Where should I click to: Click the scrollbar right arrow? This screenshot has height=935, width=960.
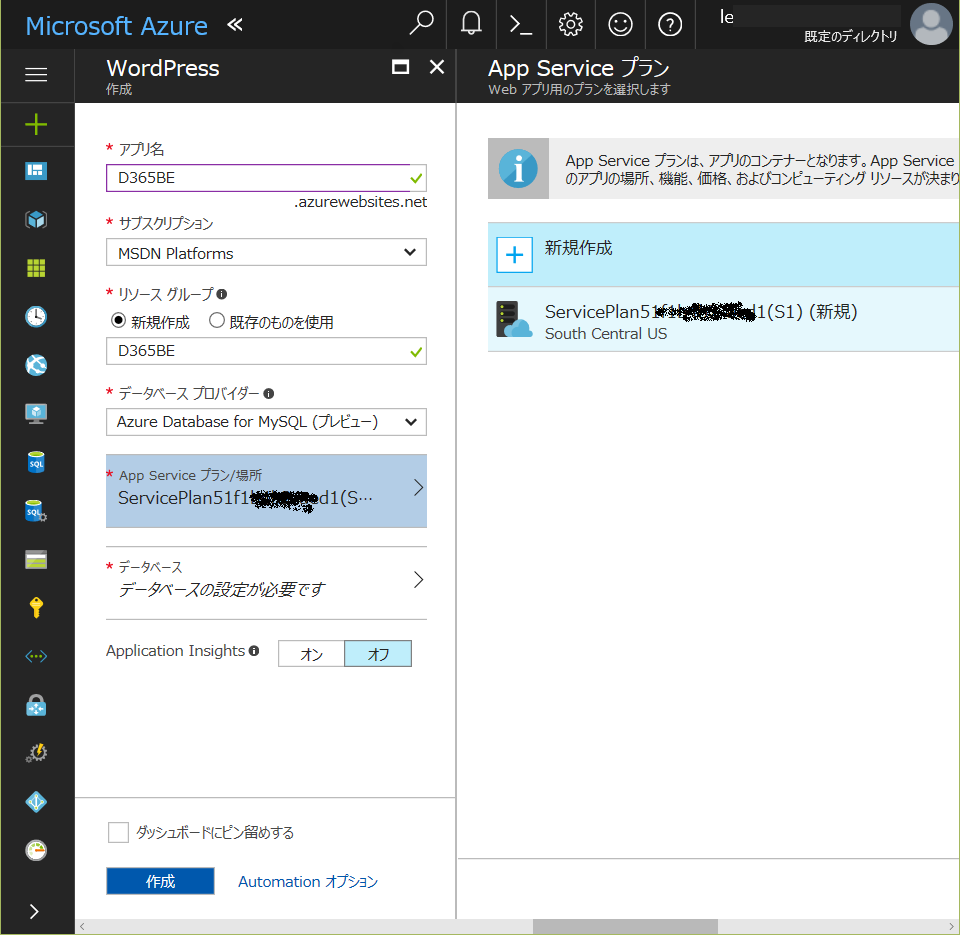click(x=952, y=926)
